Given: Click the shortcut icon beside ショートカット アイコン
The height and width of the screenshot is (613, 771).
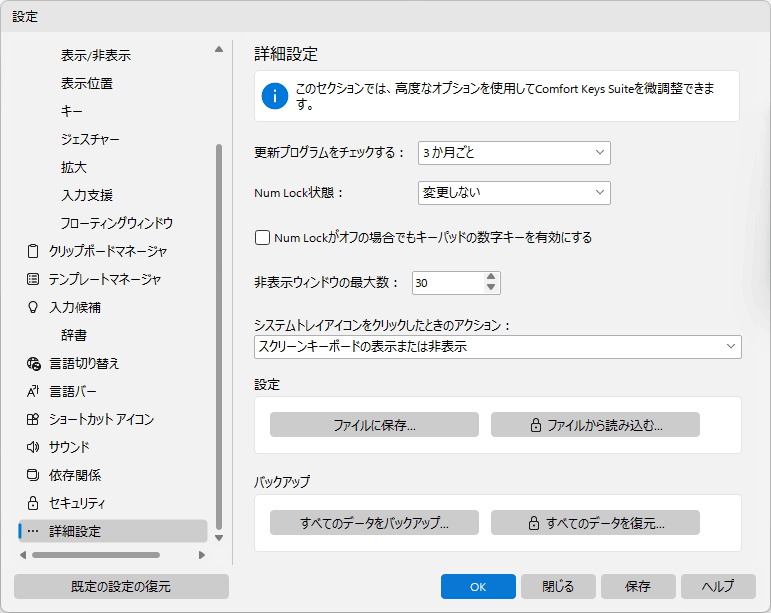Looking at the screenshot, I should click(x=33, y=419).
